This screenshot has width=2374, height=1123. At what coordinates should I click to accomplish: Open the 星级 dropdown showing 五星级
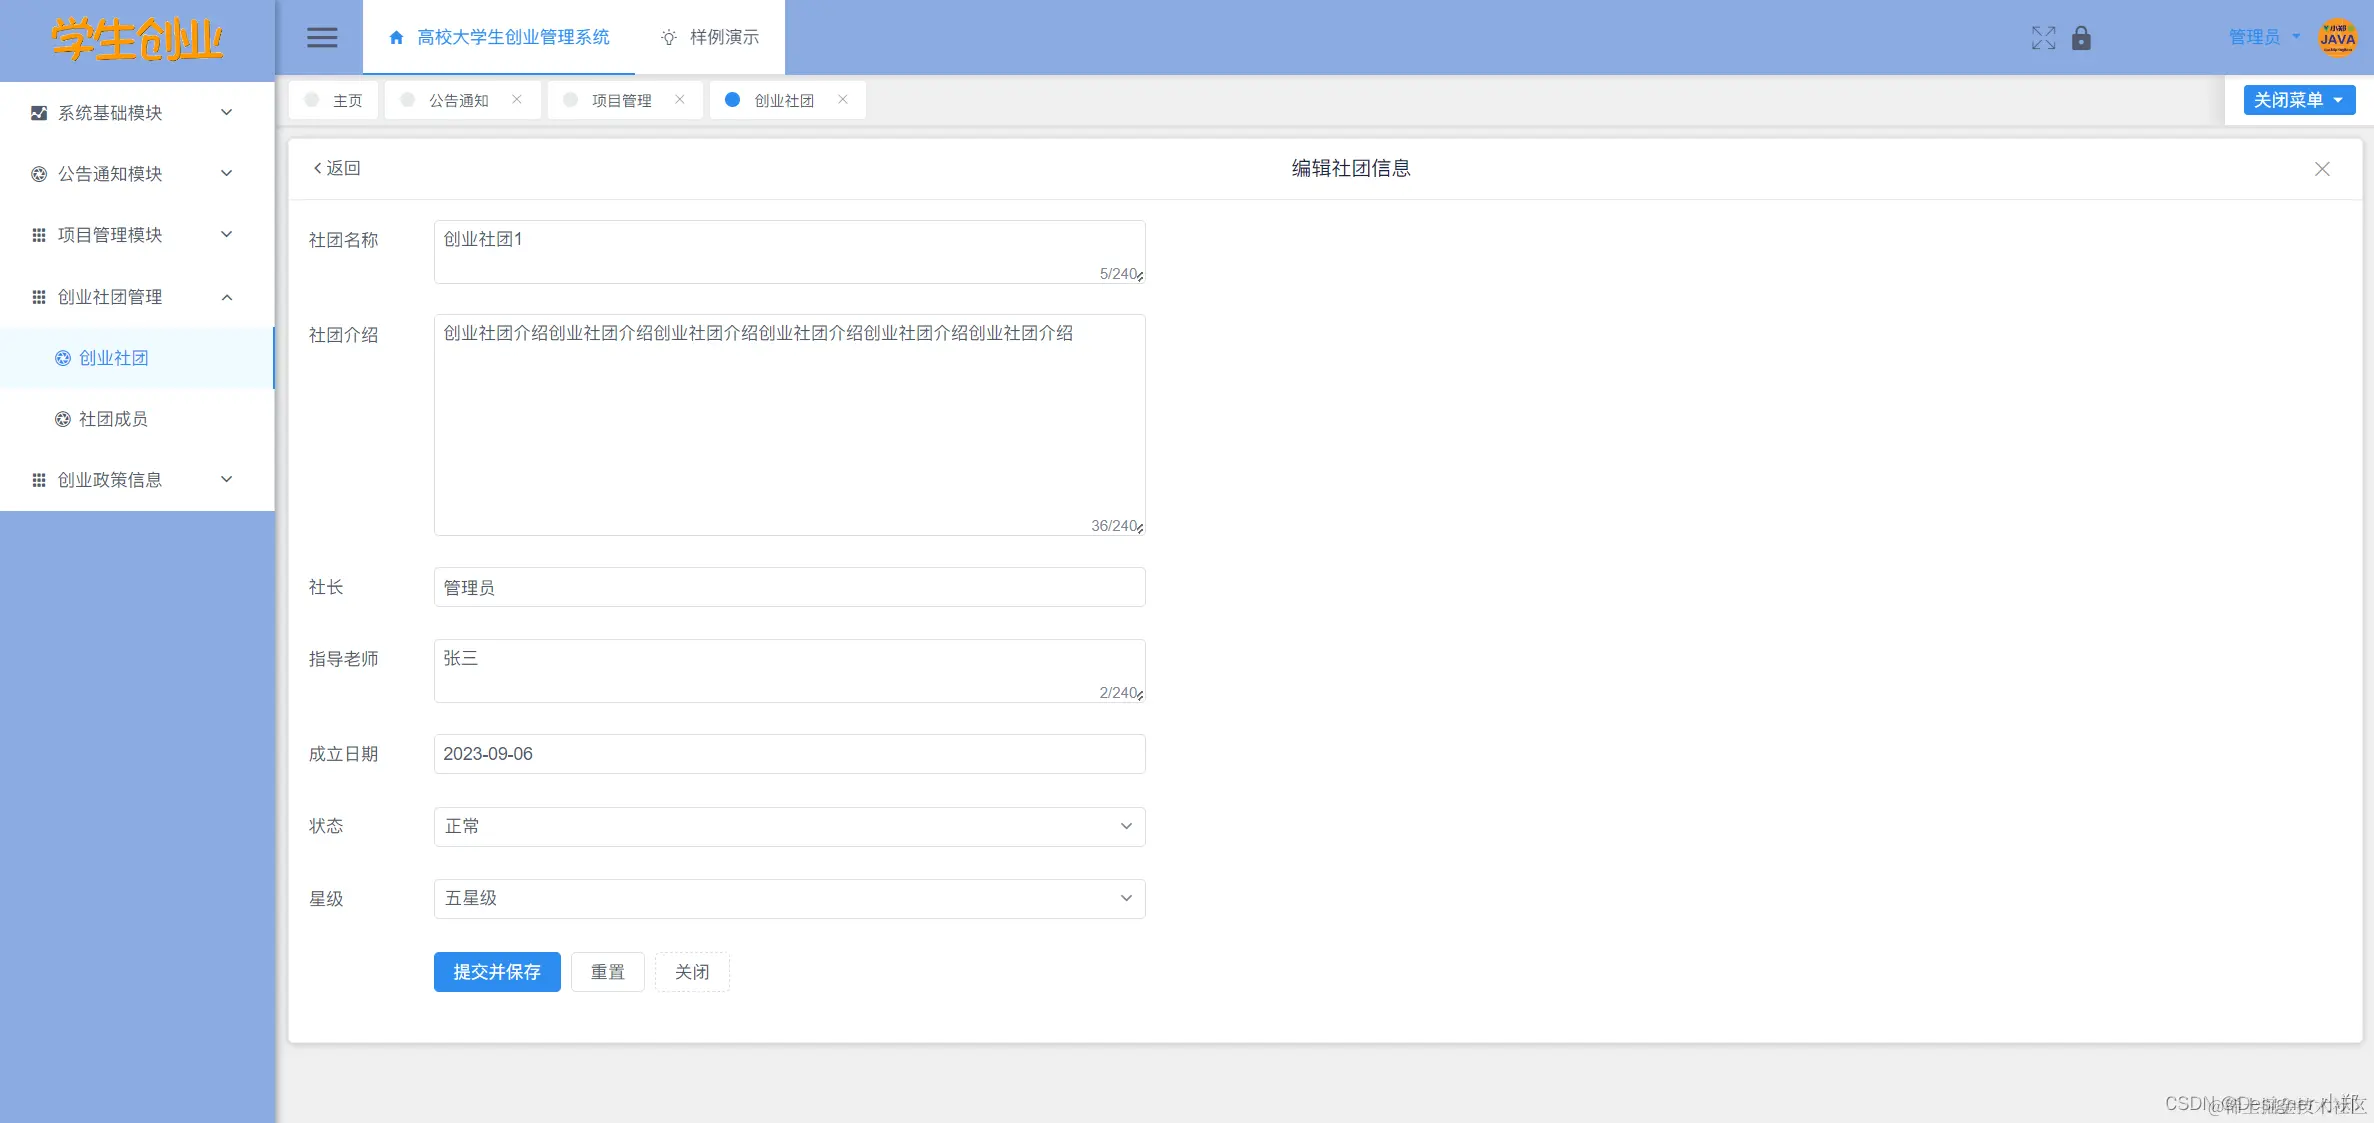(x=789, y=899)
